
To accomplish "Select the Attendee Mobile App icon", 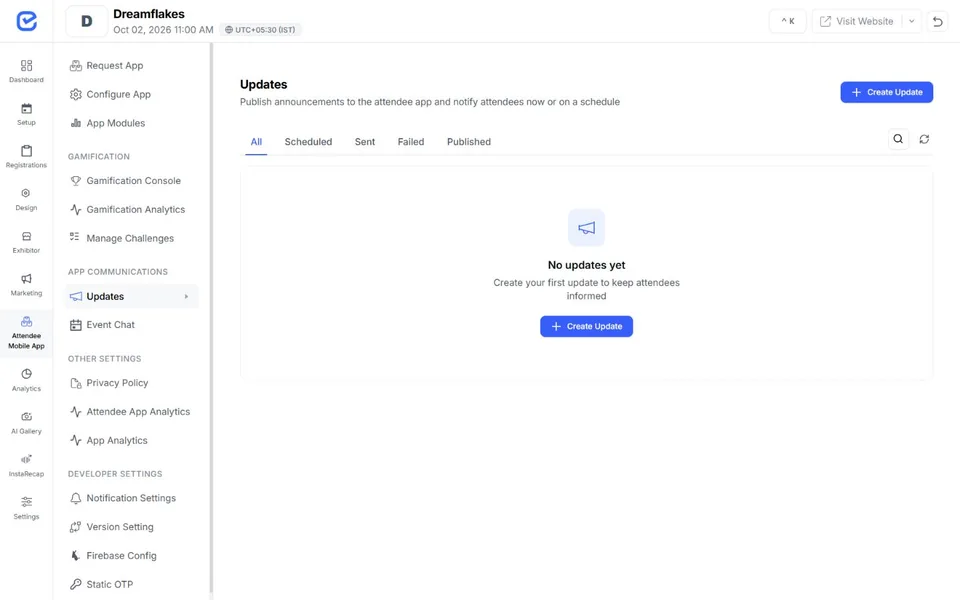I will tap(26, 321).
